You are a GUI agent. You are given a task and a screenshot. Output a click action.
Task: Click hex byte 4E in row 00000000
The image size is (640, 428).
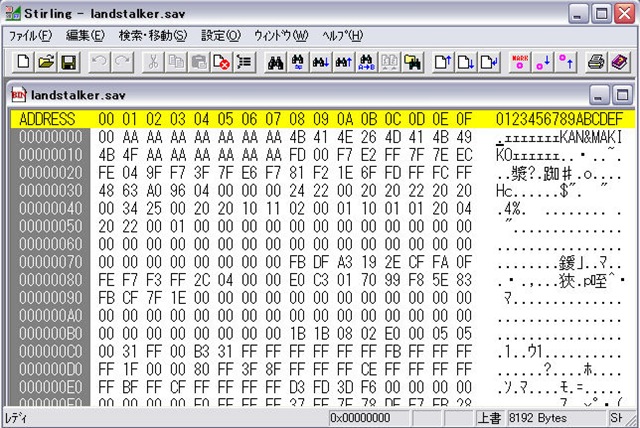345,137
